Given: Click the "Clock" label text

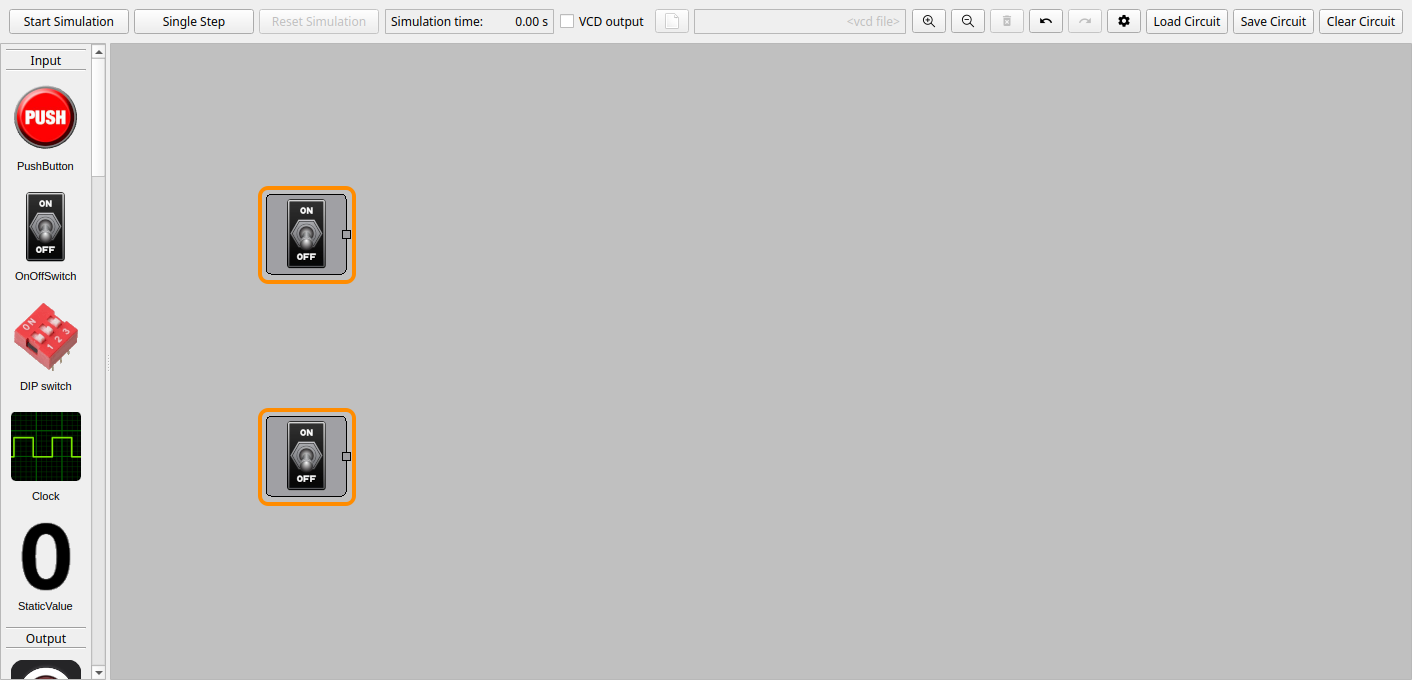Looking at the screenshot, I should point(45,496).
